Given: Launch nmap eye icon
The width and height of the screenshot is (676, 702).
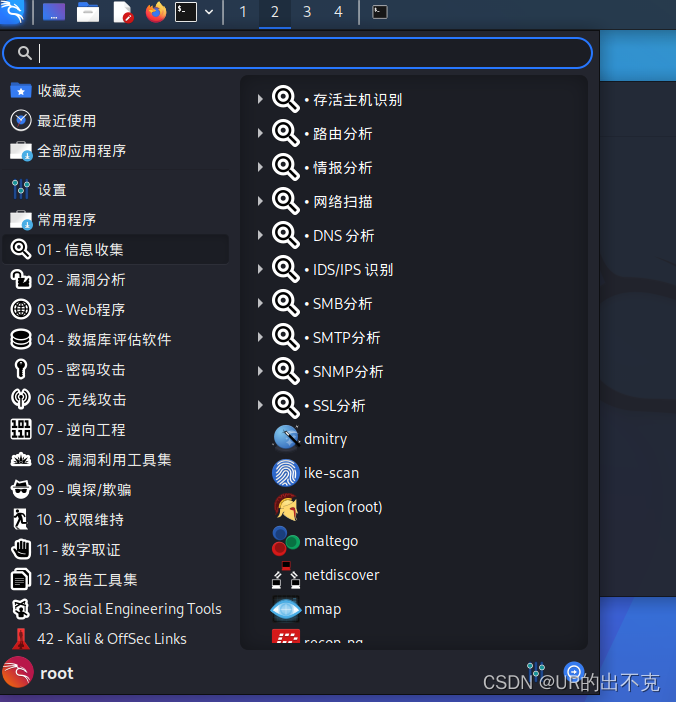Looking at the screenshot, I should [x=286, y=609].
